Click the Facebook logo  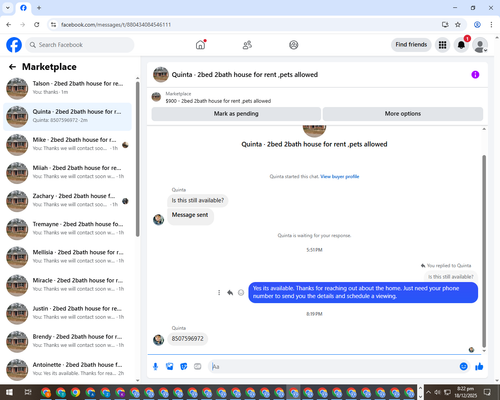[14, 45]
